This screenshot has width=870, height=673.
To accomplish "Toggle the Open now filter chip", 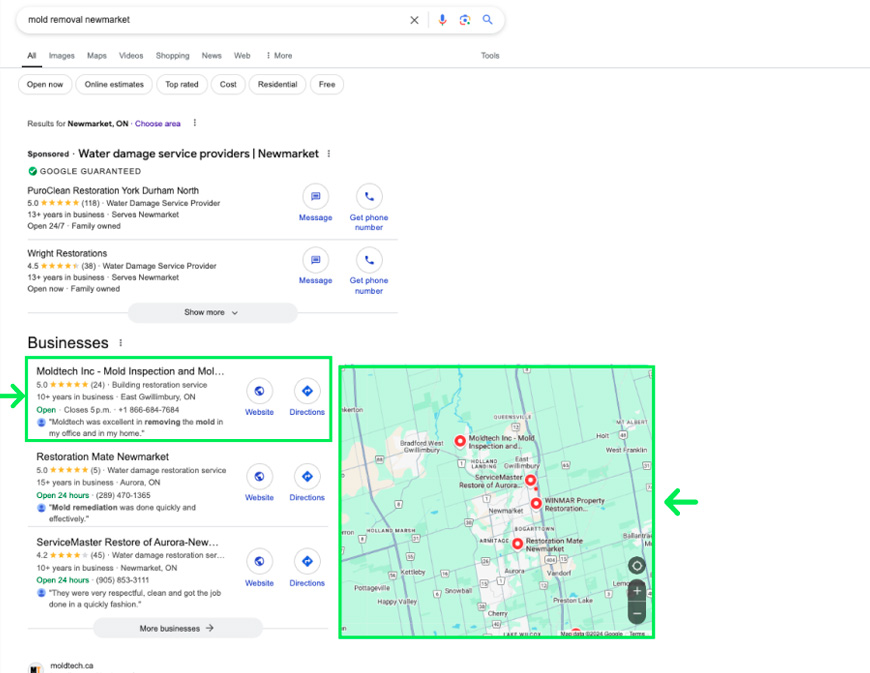I will coord(45,85).
